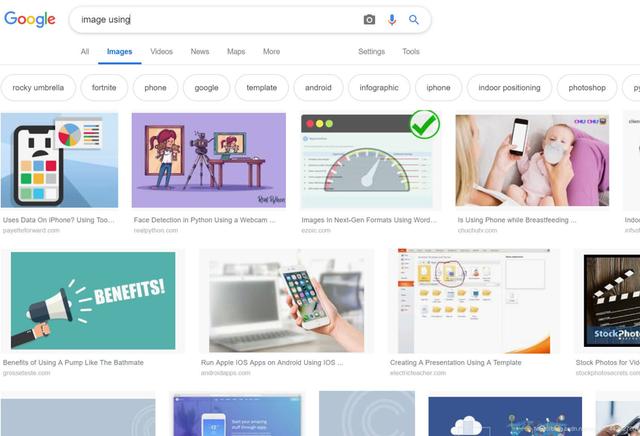Open the breastfeeding with phone photo
Viewport: 640px width, 436px height.
click(532, 160)
